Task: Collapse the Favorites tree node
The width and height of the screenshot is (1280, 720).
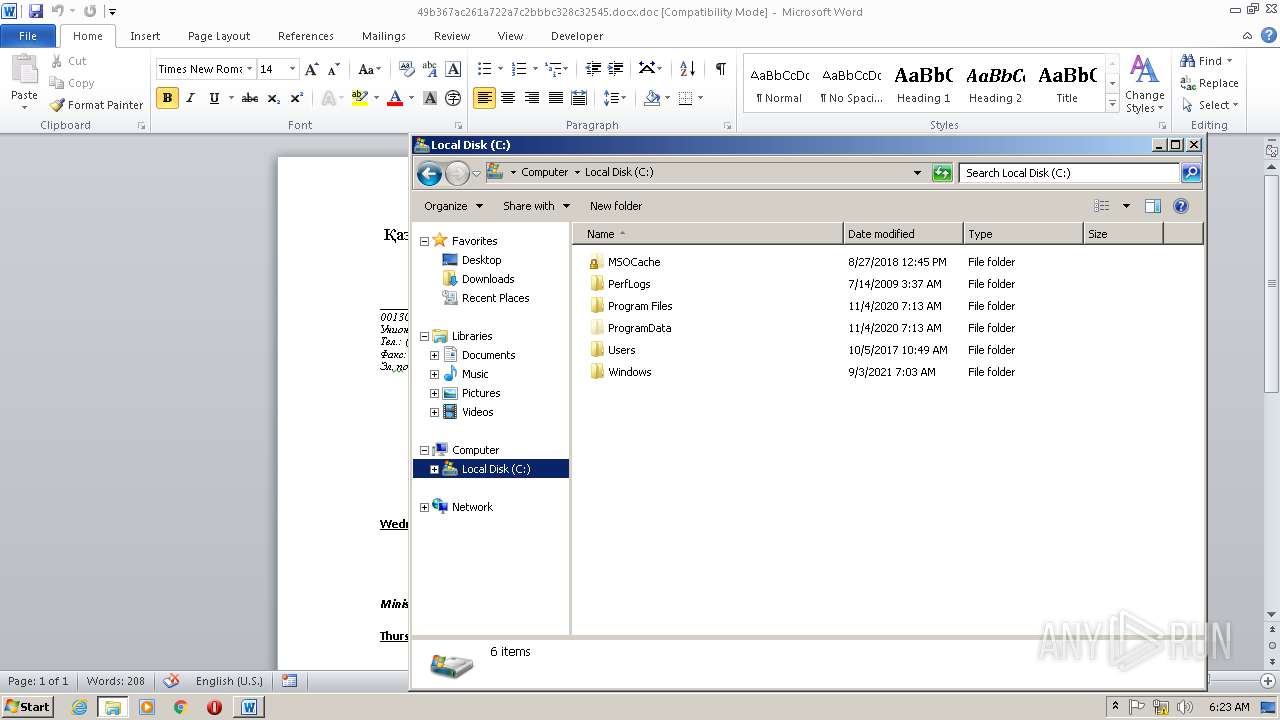Action: [424, 241]
